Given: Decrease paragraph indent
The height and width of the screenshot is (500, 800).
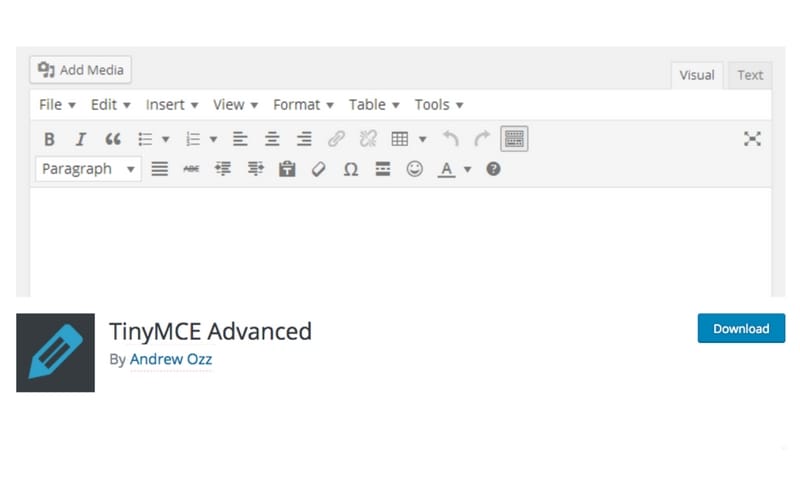Looking at the screenshot, I should pos(223,169).
